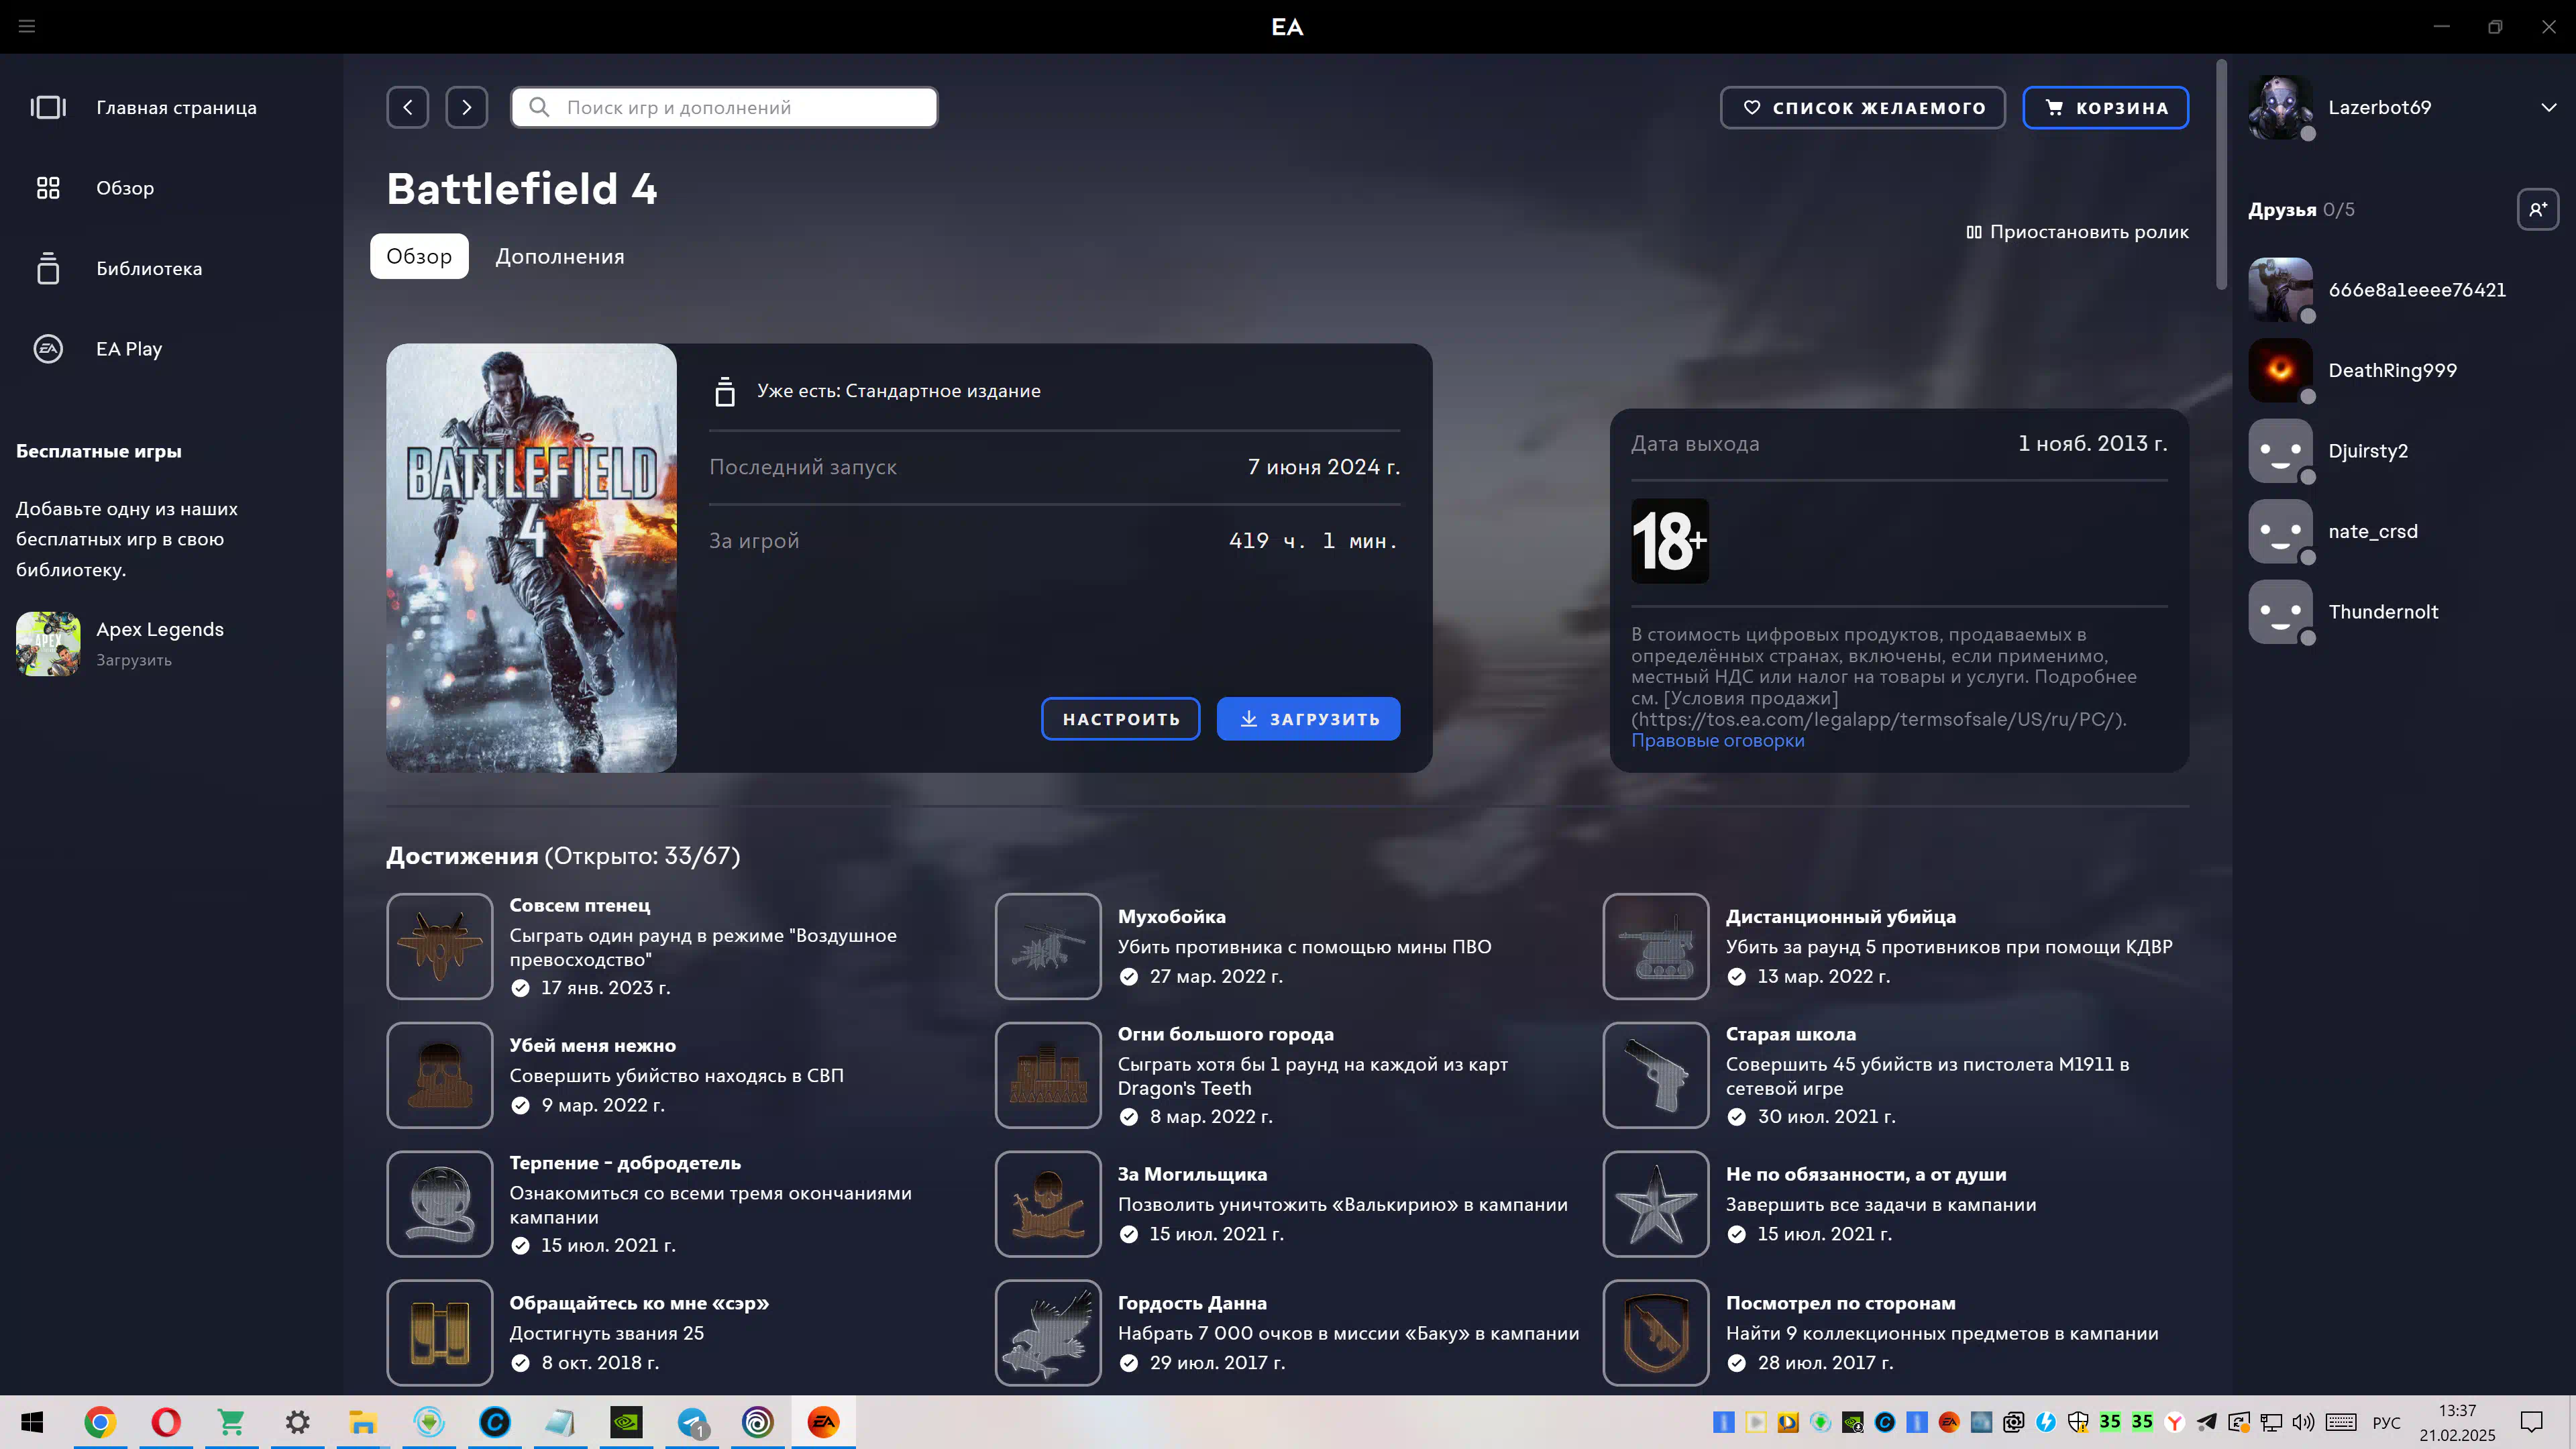Click the add friend icon

[2538, 209]
